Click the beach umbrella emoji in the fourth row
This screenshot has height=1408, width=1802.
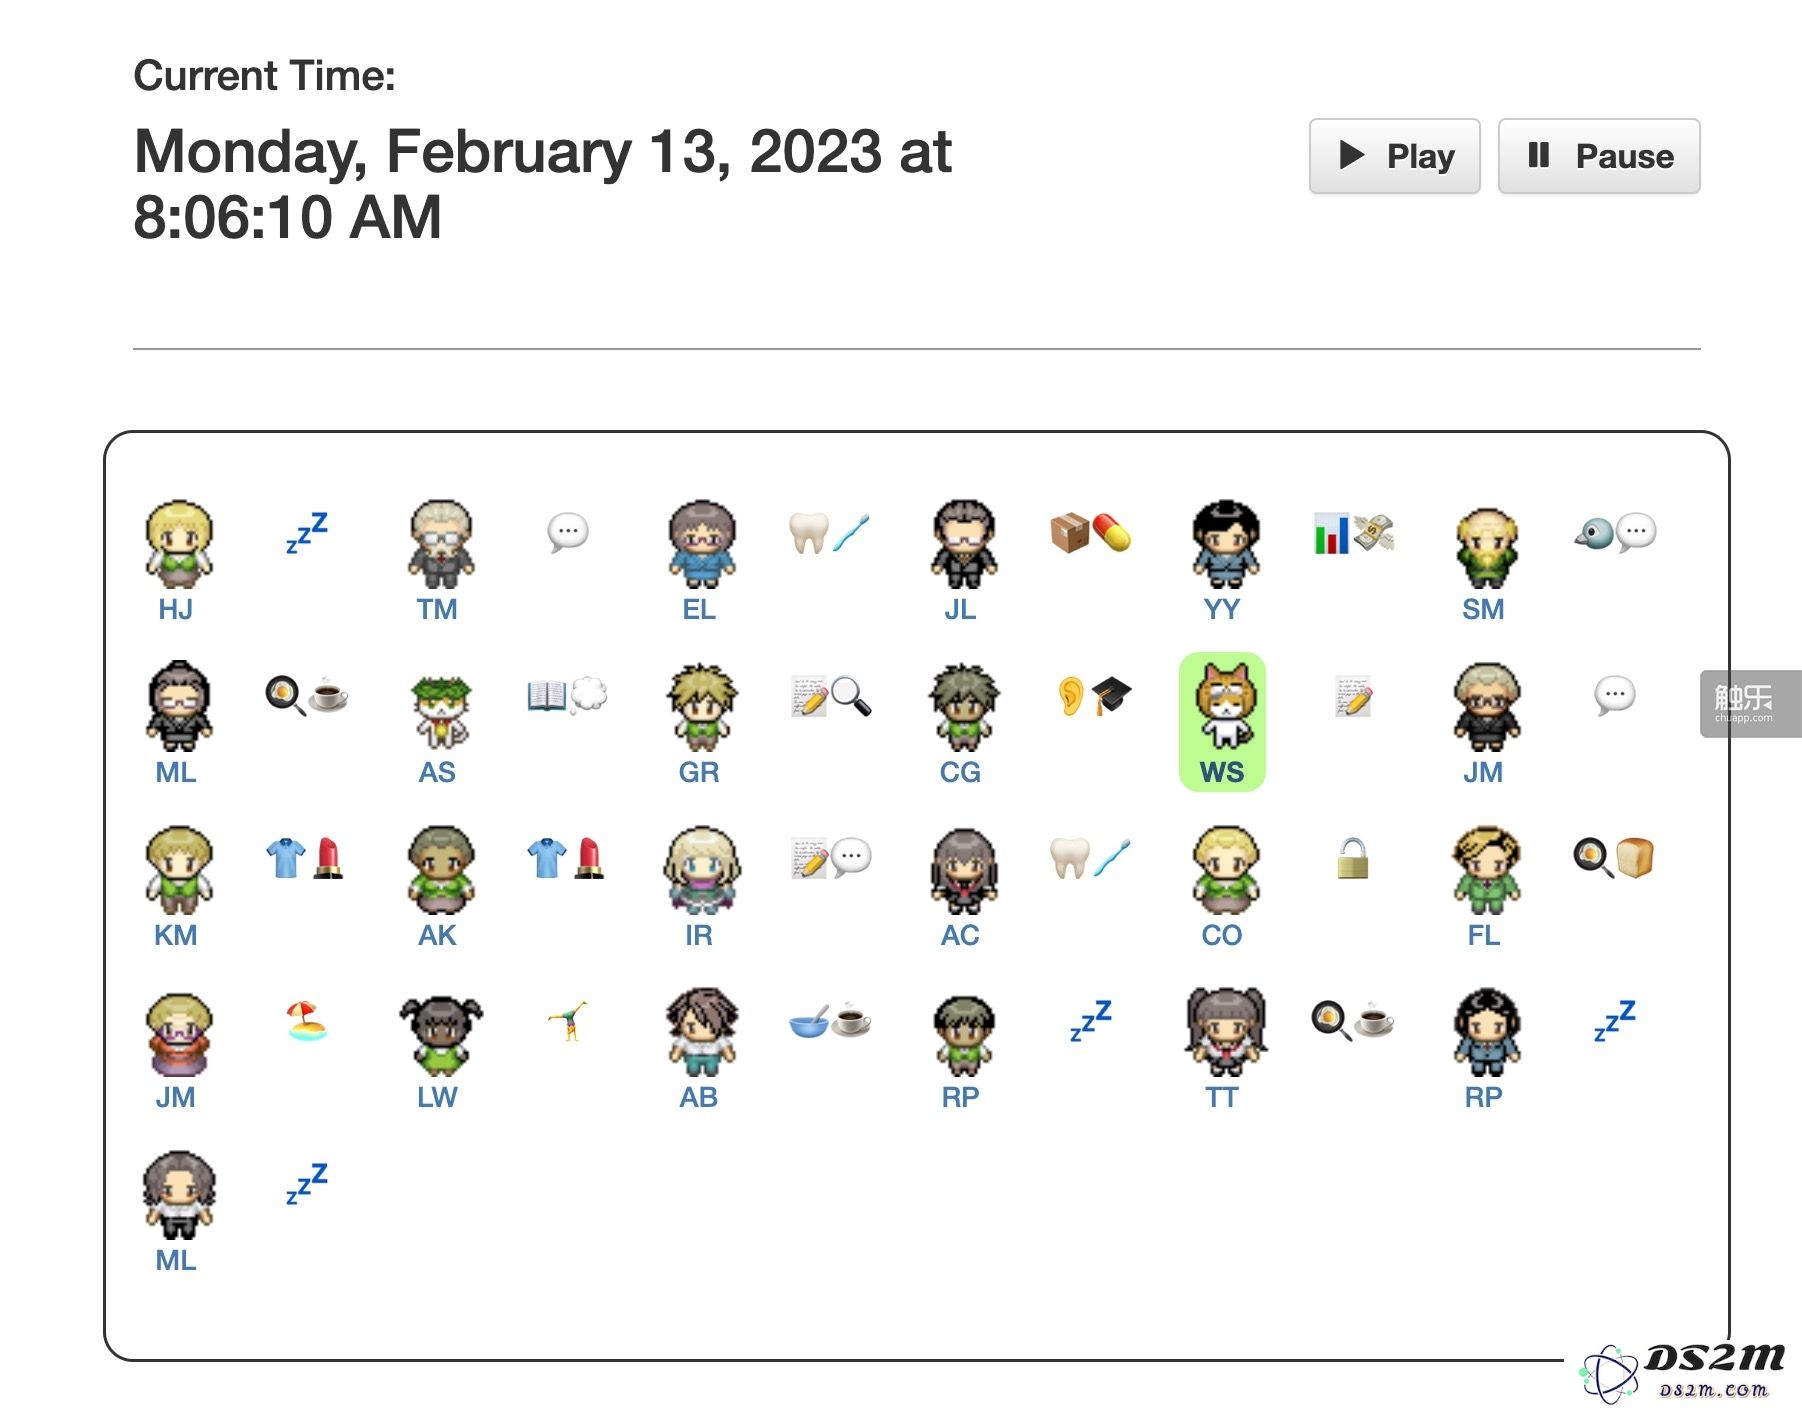coord(306,1021)
